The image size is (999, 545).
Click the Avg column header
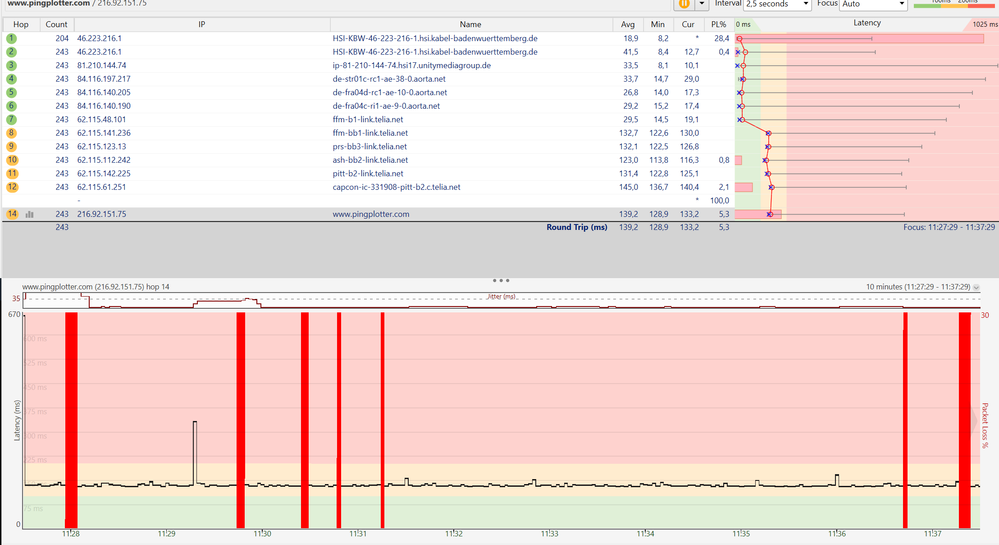point(628,24)
